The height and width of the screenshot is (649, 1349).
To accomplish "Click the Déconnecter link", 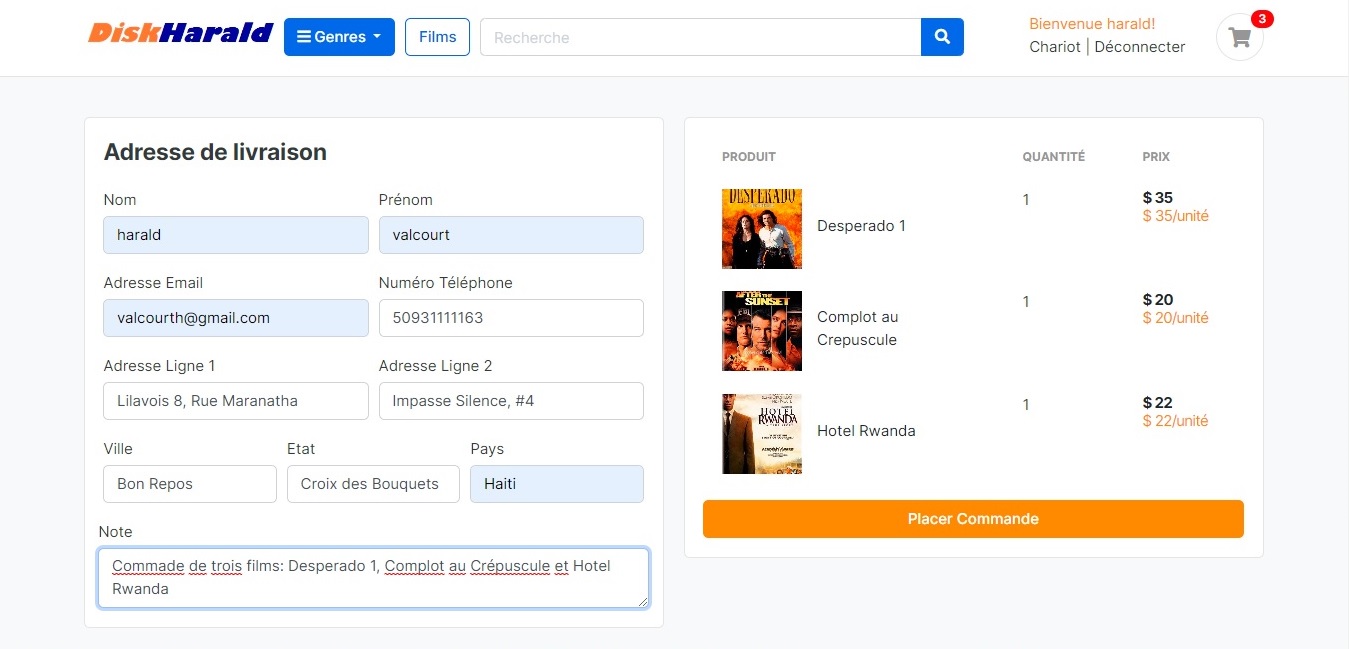I will coord(1140,47).
